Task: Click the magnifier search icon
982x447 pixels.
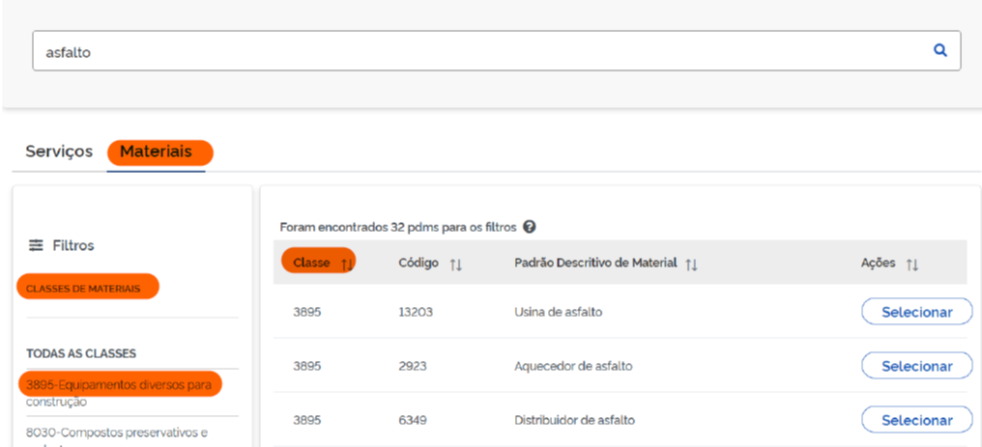Action: 940,50
